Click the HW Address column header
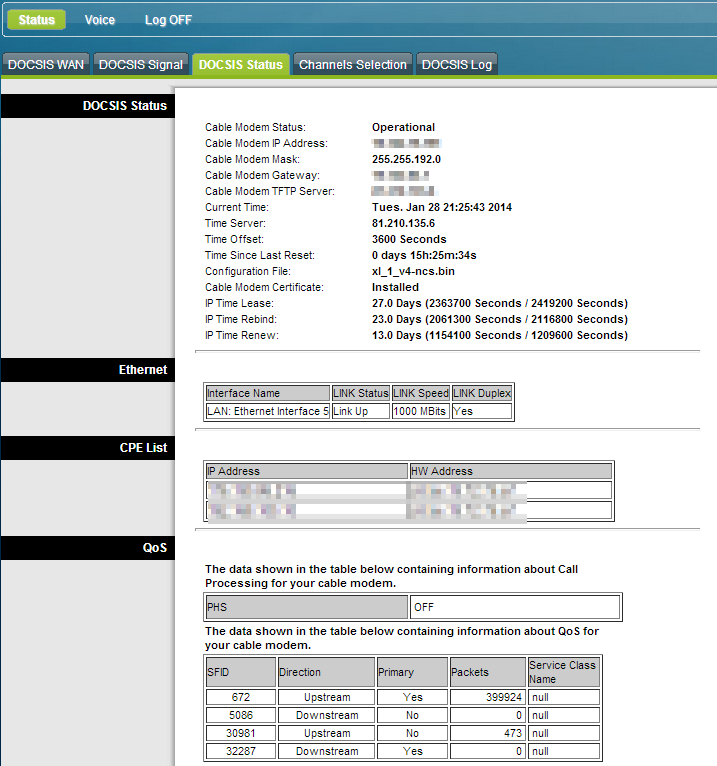This screenshot has width=717, height=766. point(510,471)
